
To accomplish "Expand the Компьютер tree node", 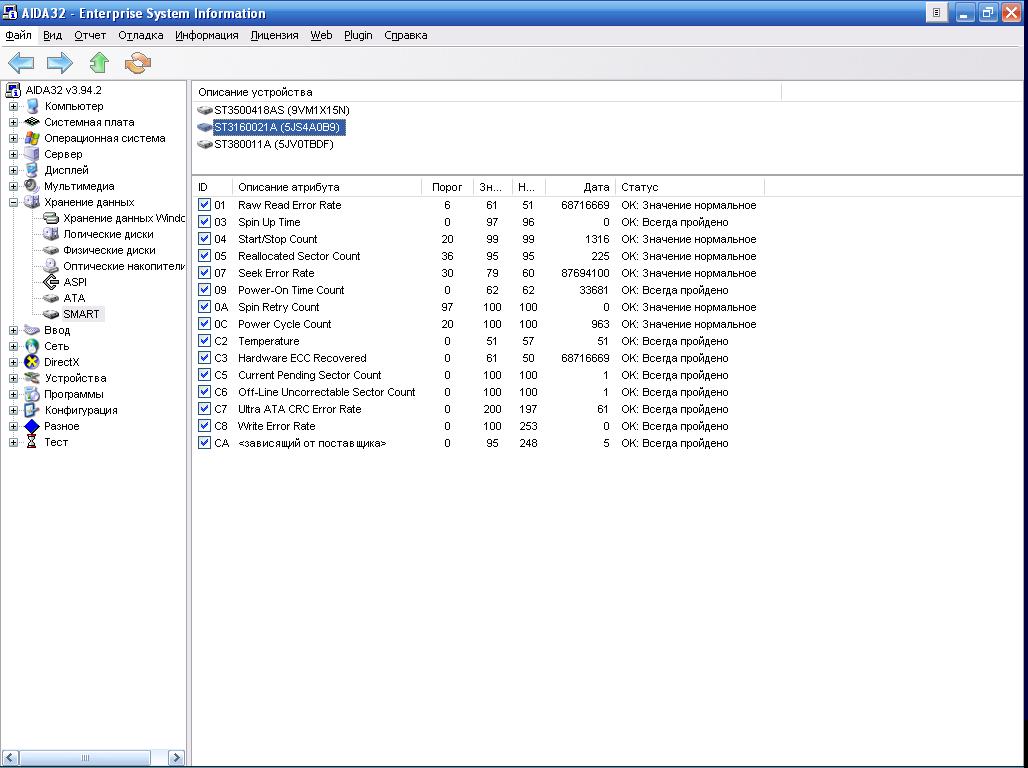I will click(13, 106).
